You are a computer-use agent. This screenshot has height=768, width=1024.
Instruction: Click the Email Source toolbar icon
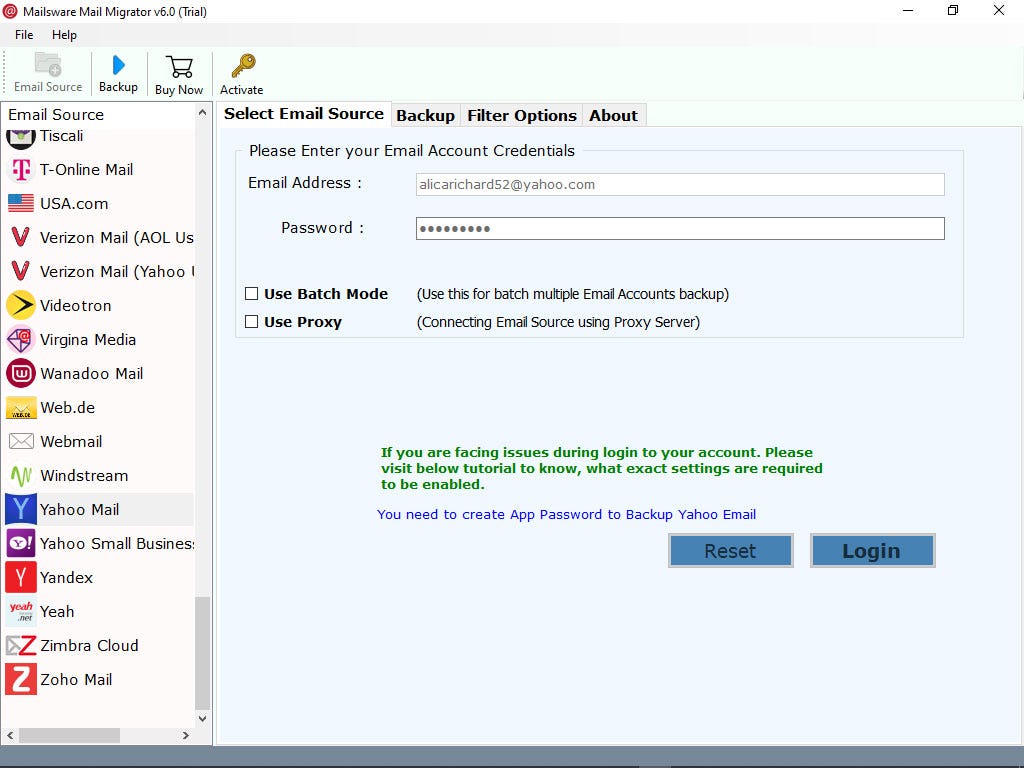[48, 65]
